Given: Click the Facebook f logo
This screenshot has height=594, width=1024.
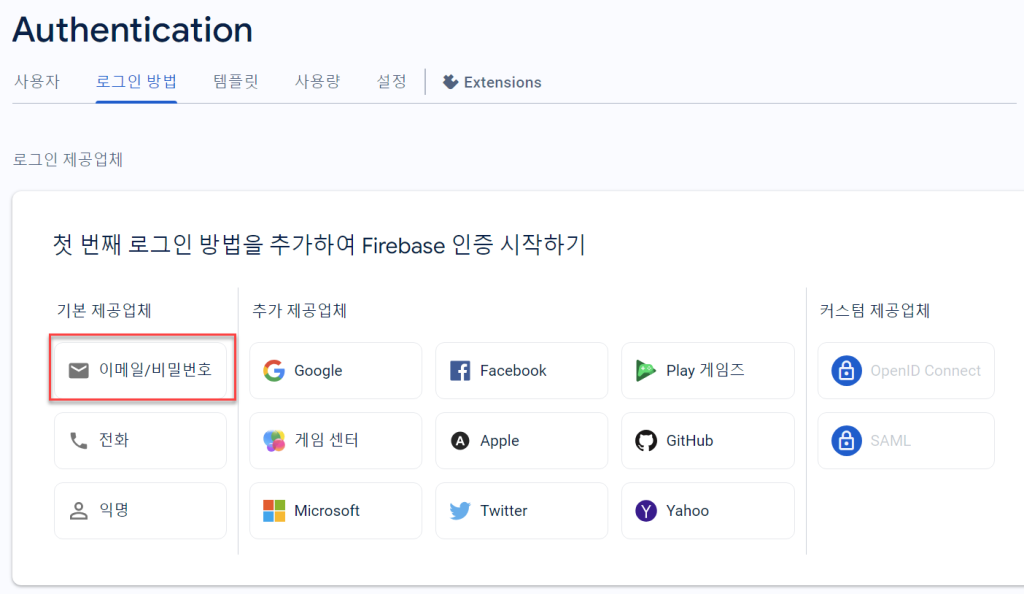Looking at the screenshot, I should click(x=460, y=371).
